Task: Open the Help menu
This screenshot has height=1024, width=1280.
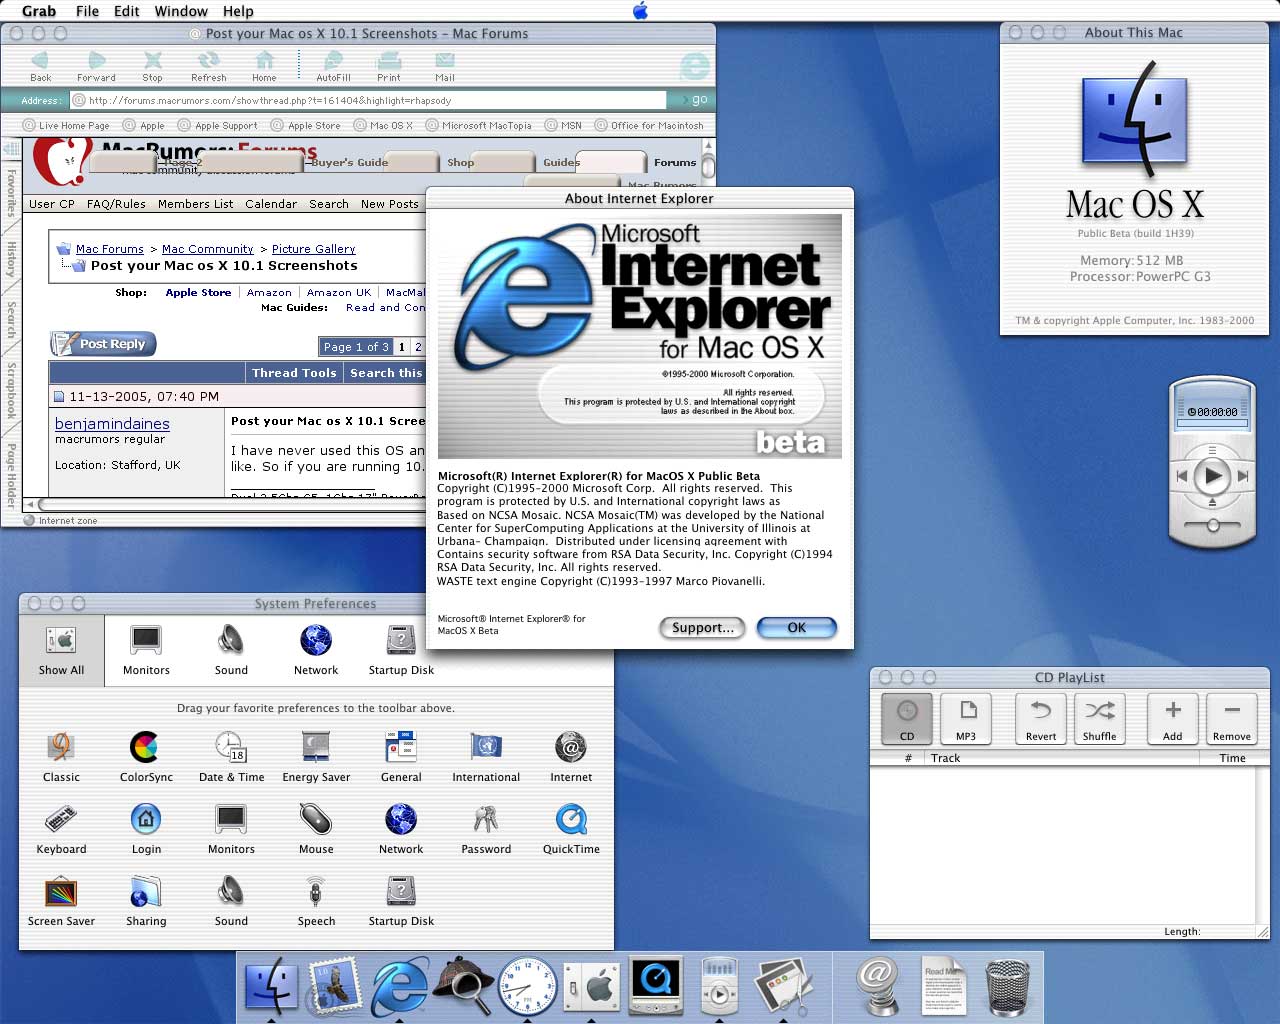Action: [238, 11]
